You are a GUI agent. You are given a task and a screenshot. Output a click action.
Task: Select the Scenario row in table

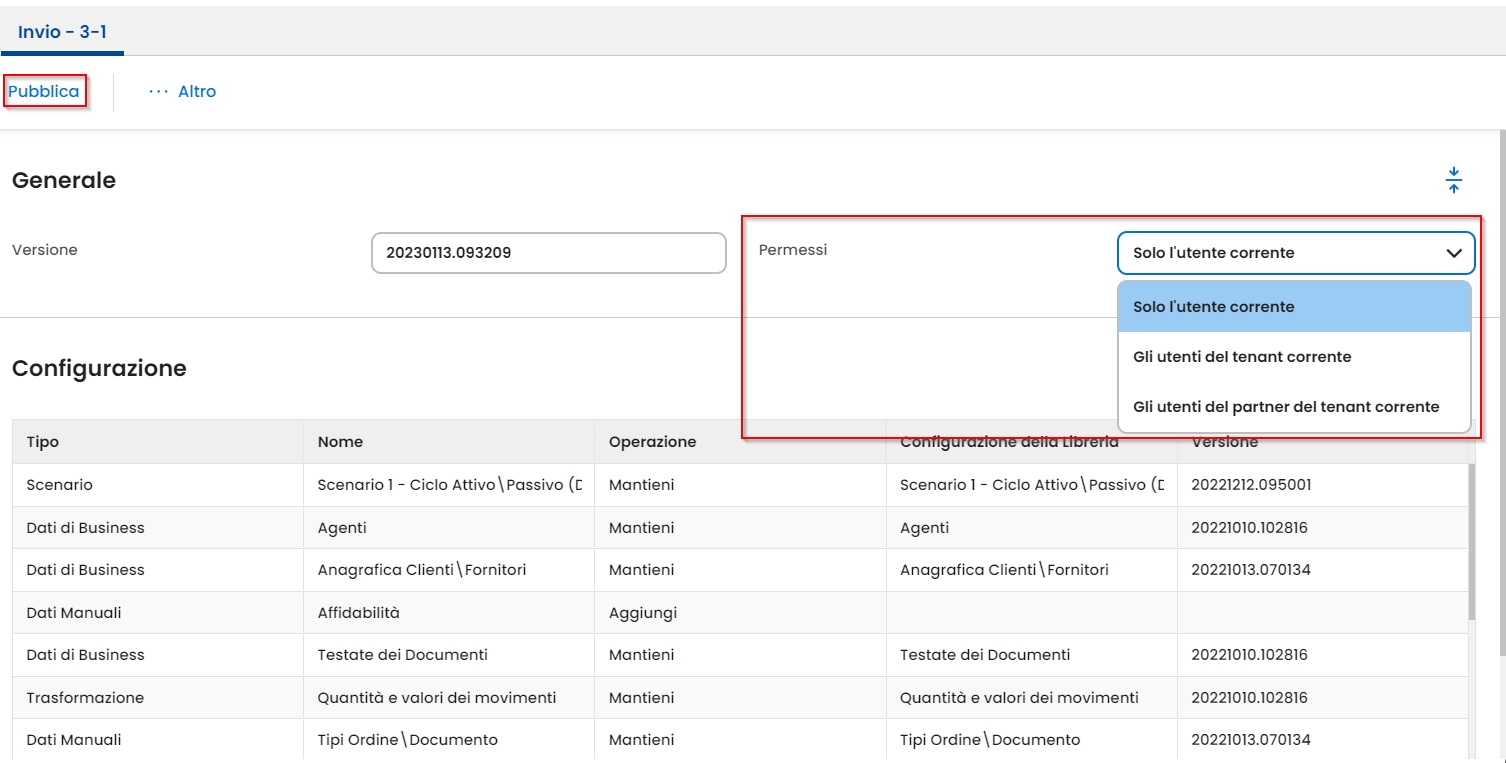click(60, 485)
